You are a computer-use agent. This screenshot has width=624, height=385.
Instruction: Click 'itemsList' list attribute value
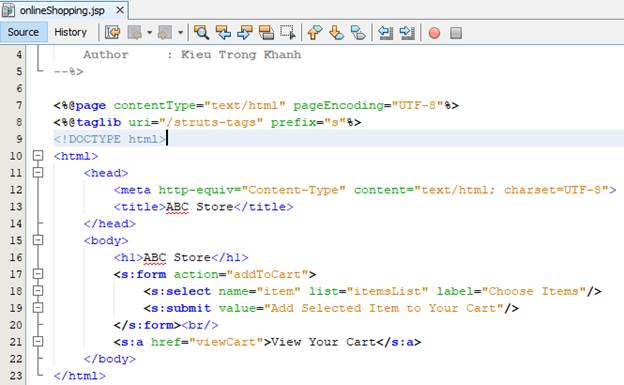387,291
